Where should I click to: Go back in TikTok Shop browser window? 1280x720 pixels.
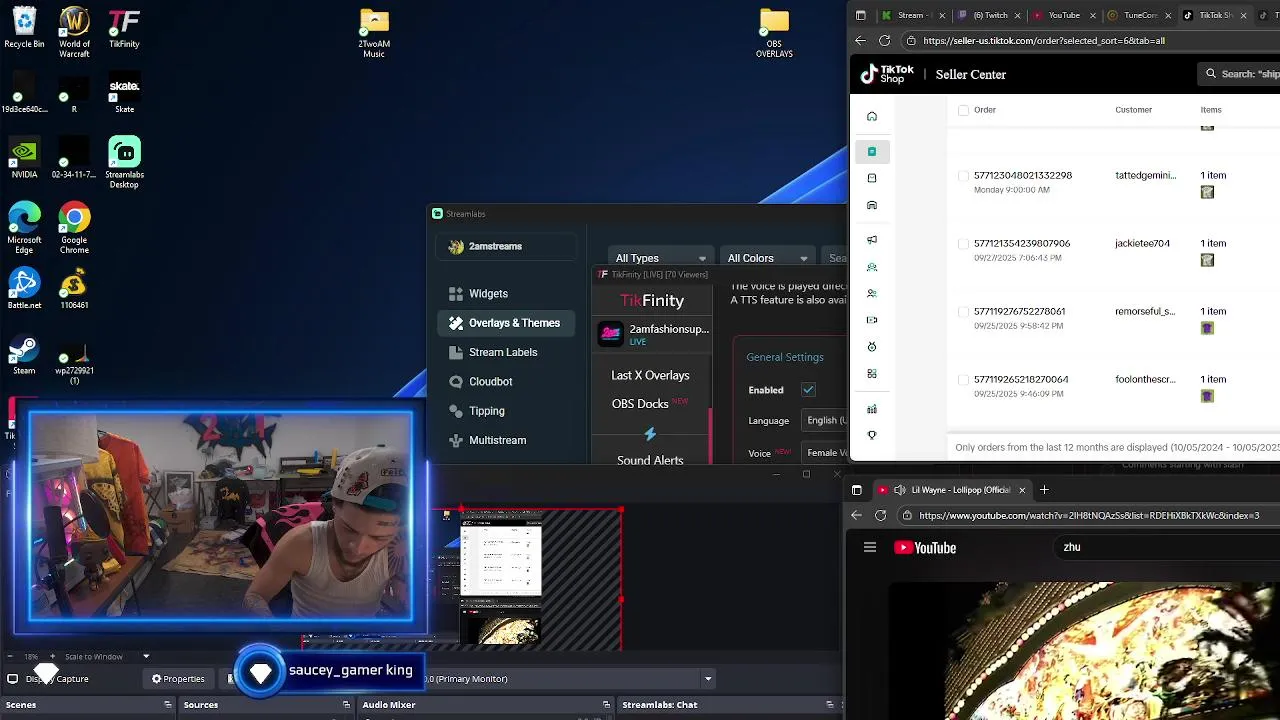tap(860, 41)
